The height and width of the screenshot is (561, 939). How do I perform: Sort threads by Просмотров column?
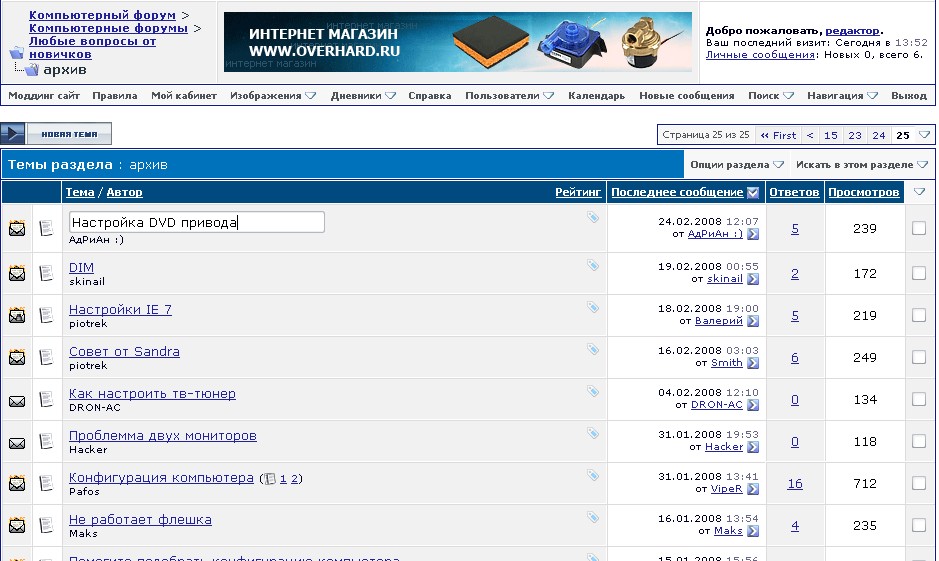(864, 192)
